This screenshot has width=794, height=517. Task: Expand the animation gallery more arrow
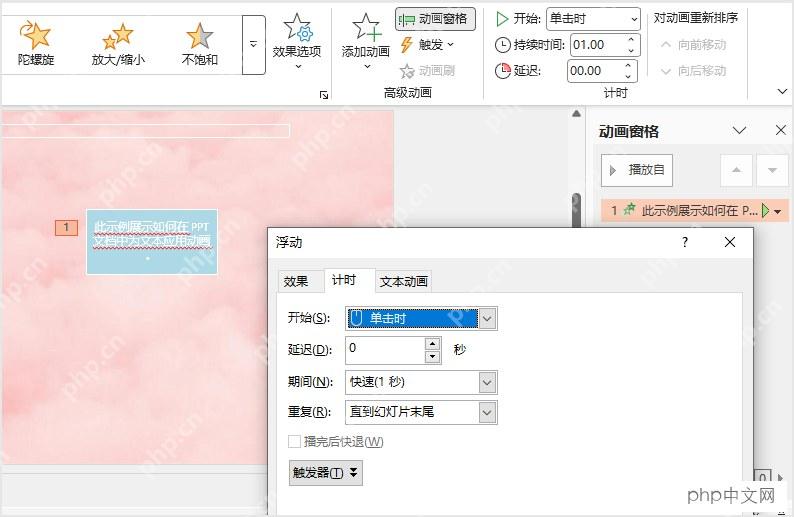pyautogui.click(x=254, y=45)
